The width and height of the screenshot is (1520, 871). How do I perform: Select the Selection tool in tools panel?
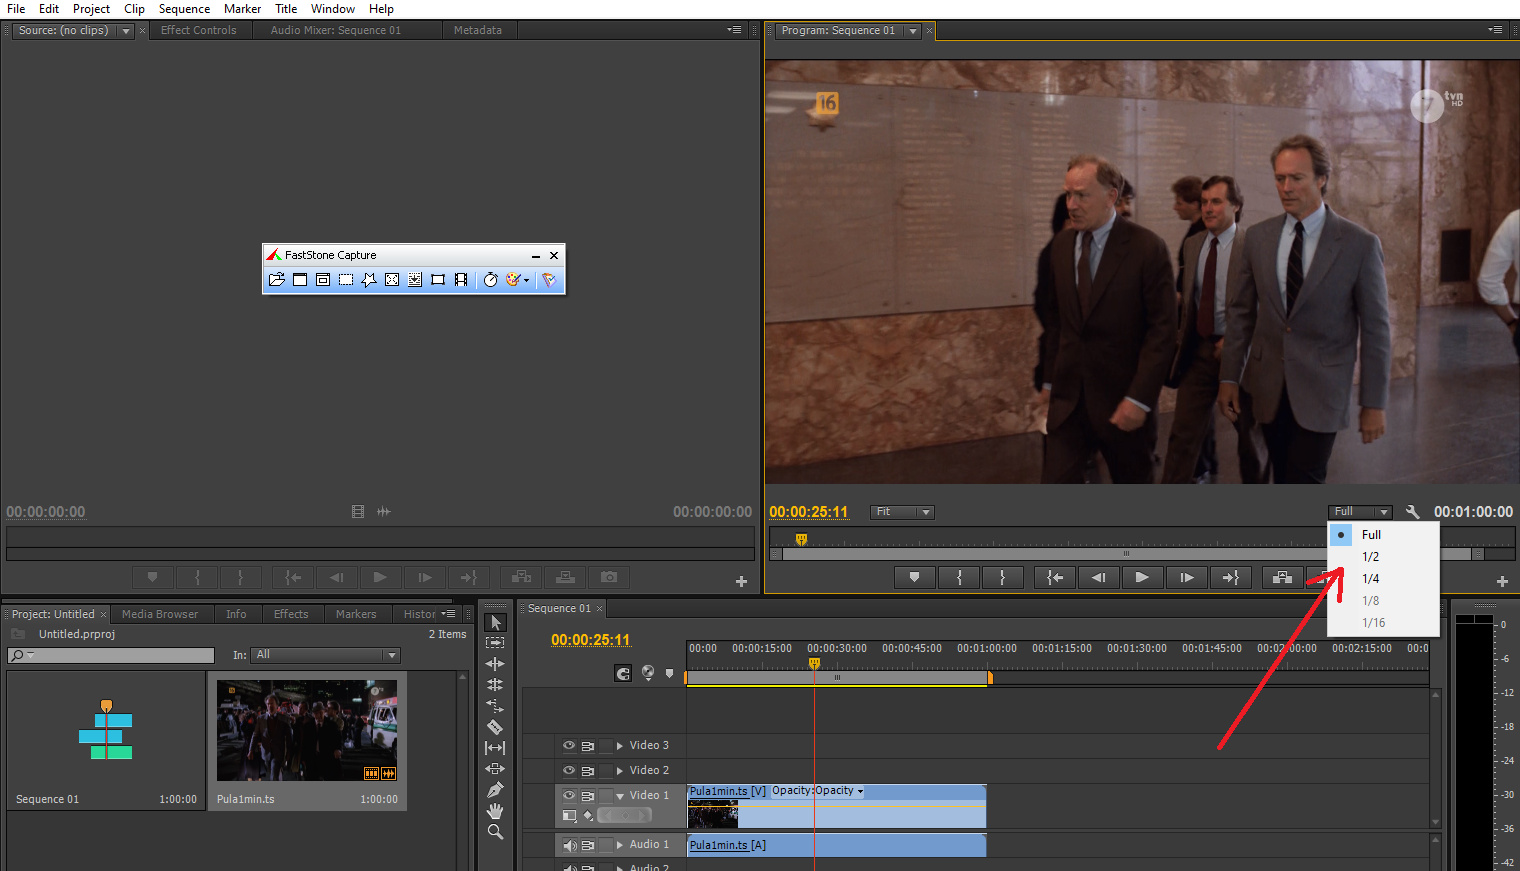[495, 622]
